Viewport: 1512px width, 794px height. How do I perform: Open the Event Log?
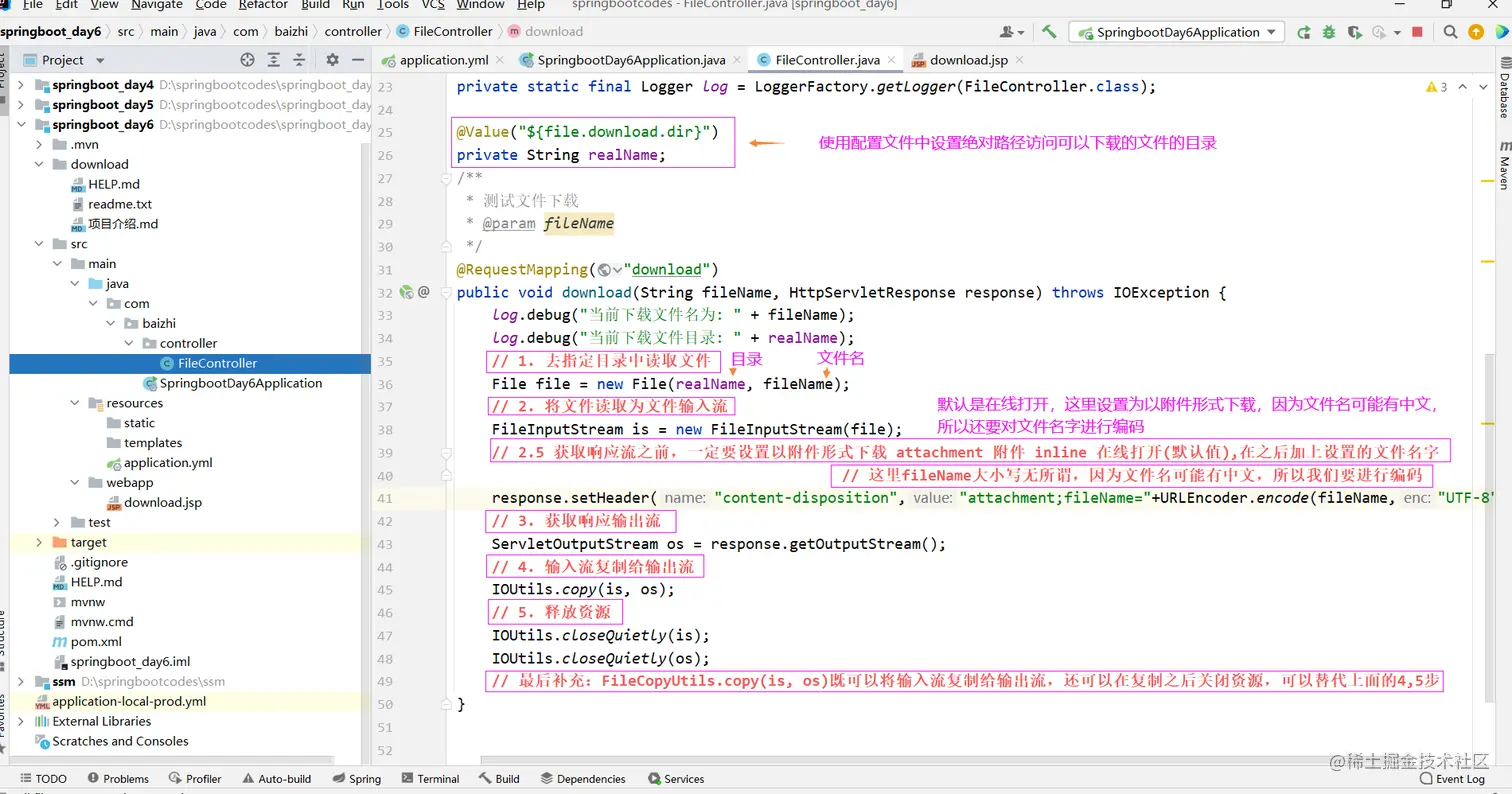(x=1452, y=778)
